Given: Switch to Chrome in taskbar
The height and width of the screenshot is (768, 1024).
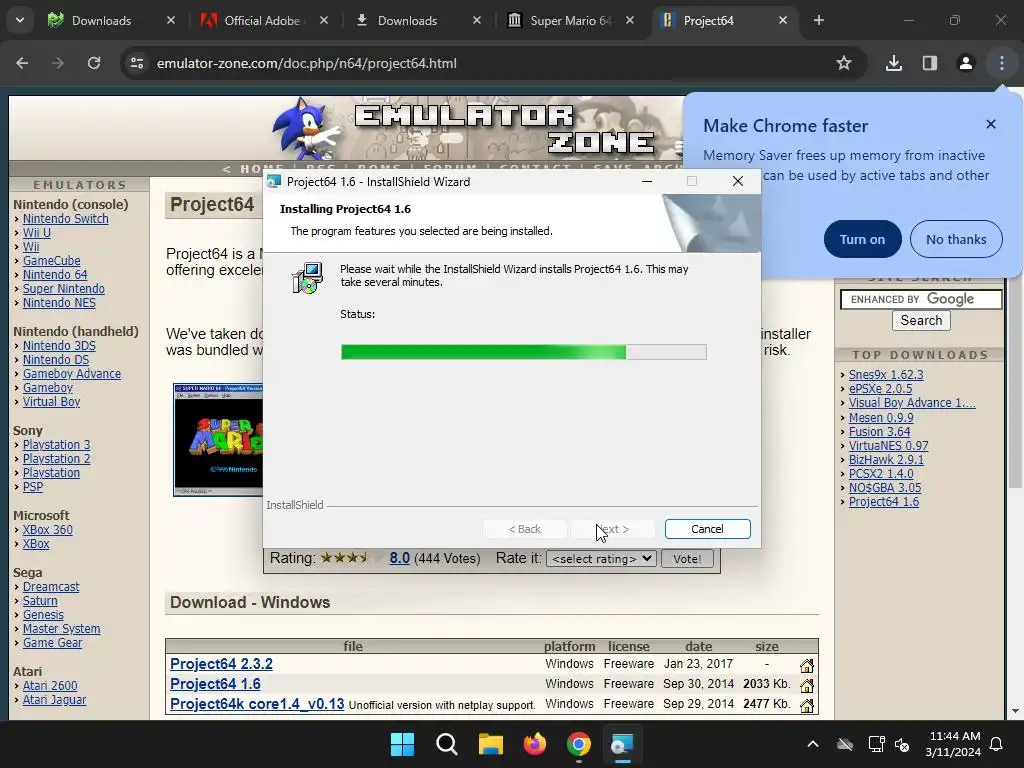Looking at the screenshot, I should (x=579, y=744).
